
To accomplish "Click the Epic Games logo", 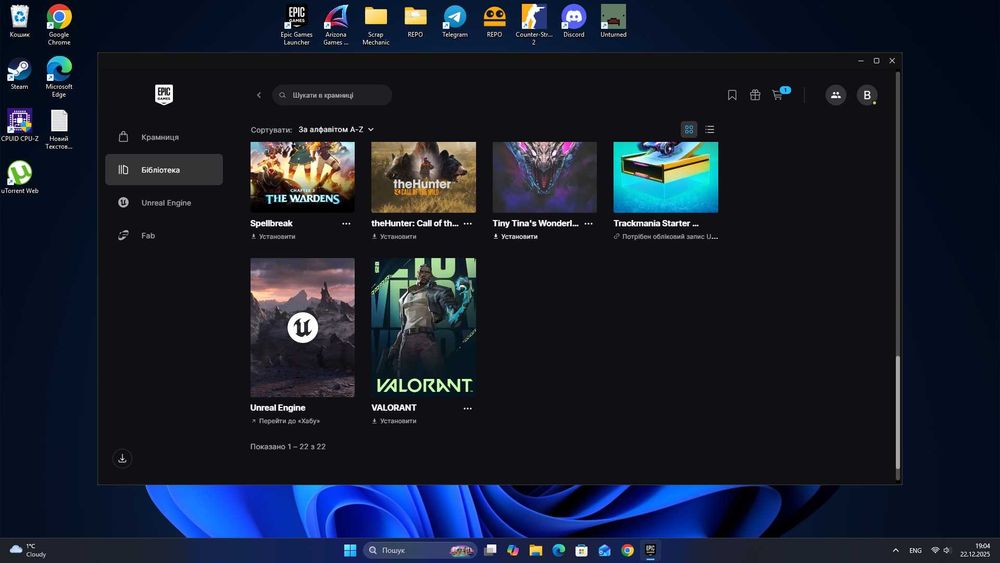I will coord(164,95).
